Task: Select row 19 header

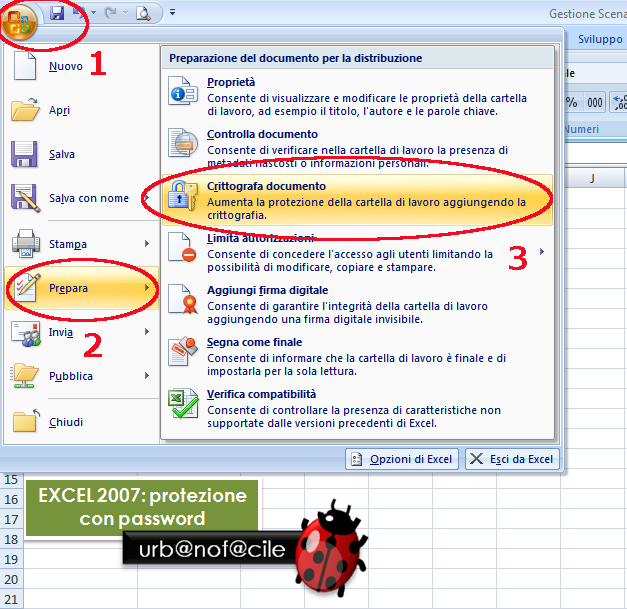Action: [x=11, y=559]
